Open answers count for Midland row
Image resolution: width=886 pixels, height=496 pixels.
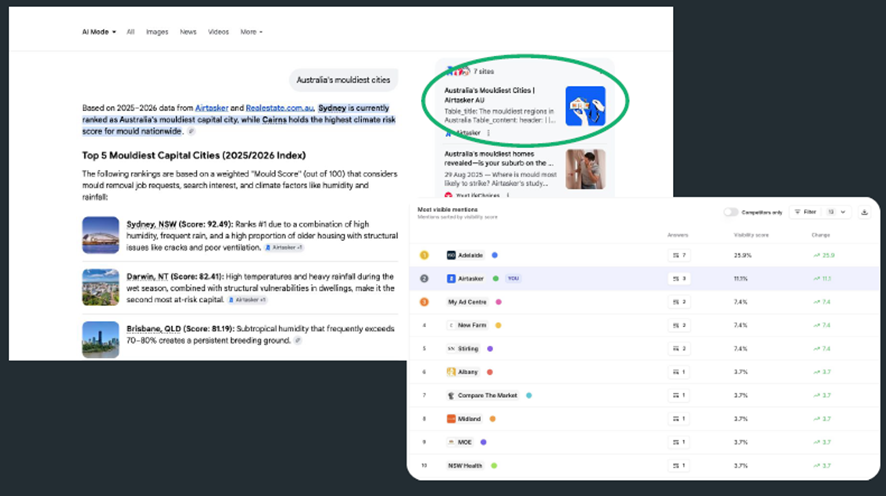679,419
